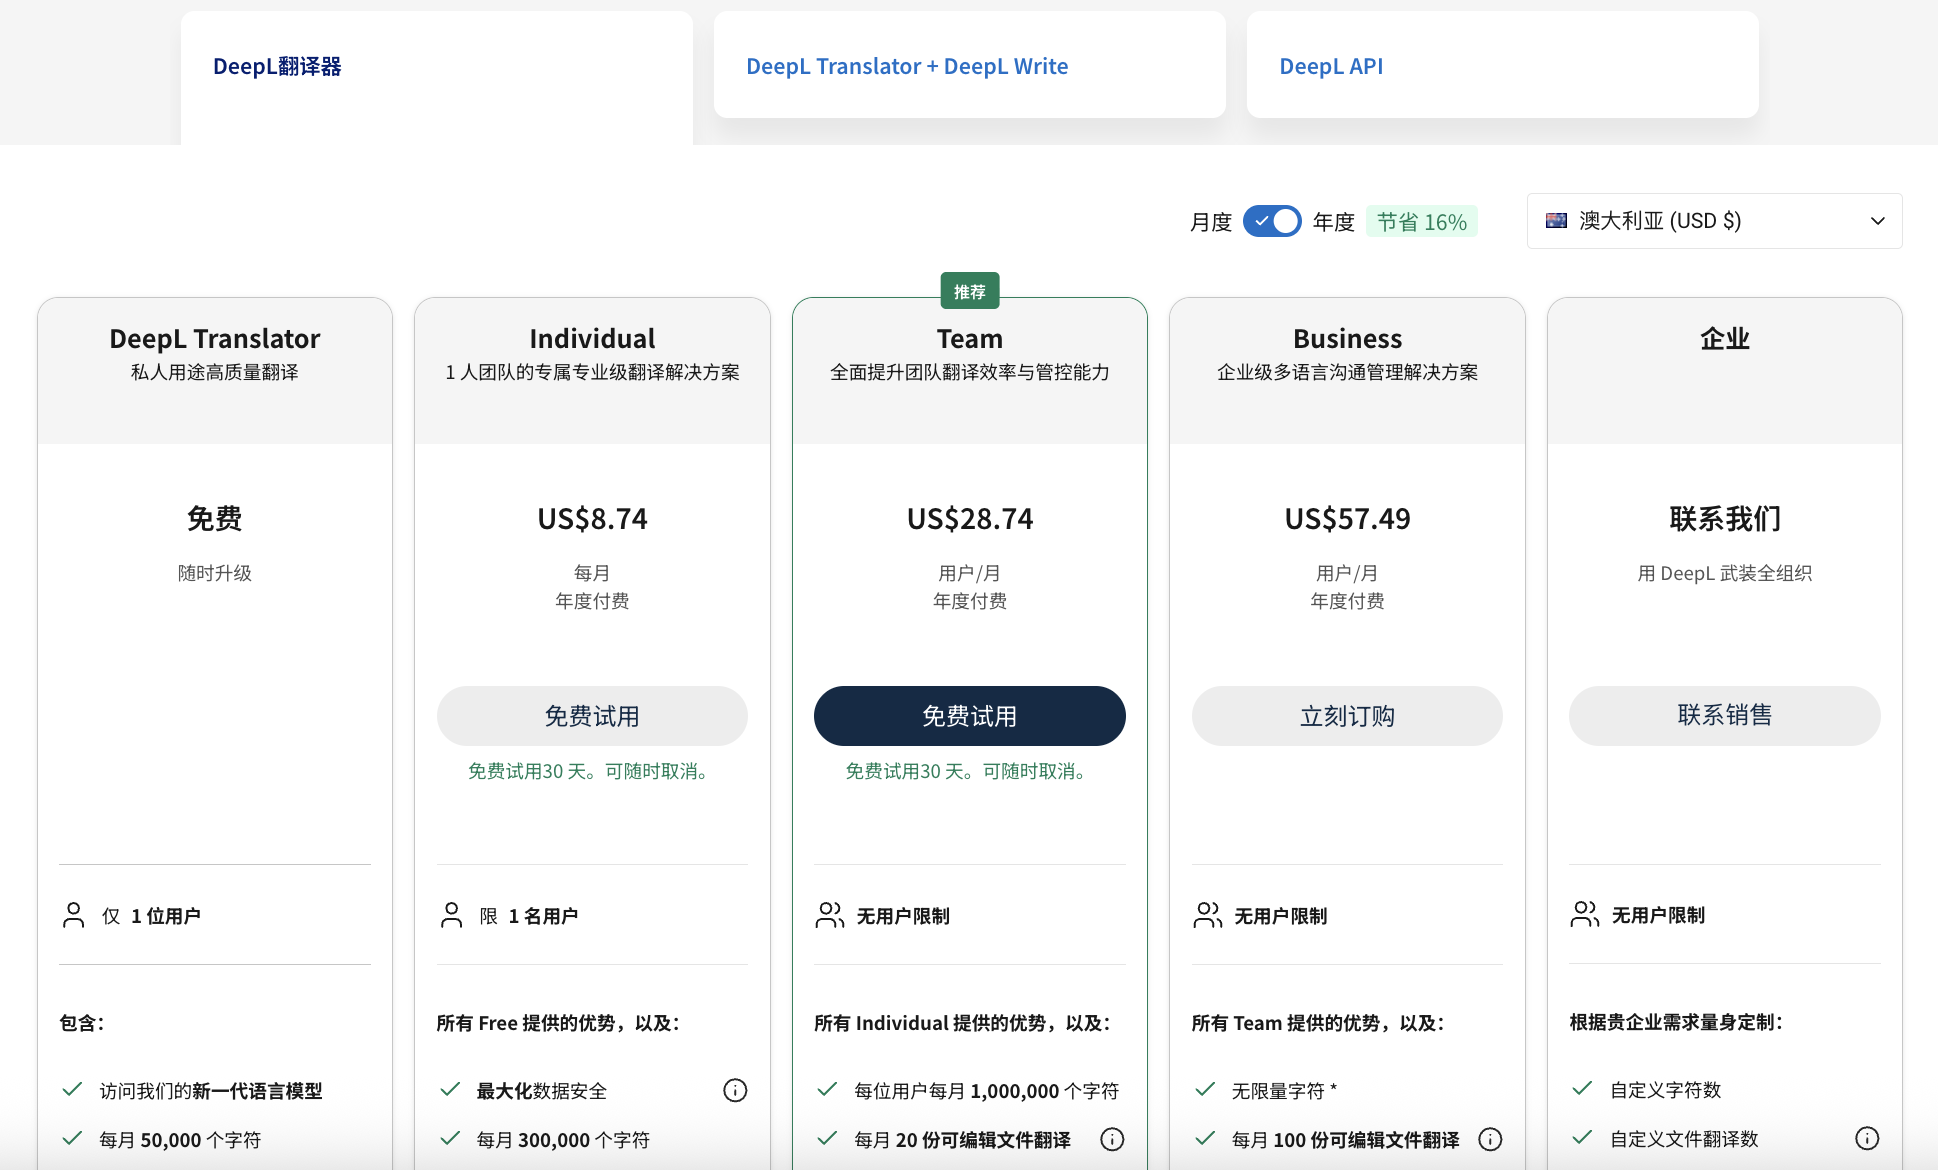This screenshot has height=1170, width=1938.
Task: Click the multi-user icon in Business card
Action: [1207, 915]
